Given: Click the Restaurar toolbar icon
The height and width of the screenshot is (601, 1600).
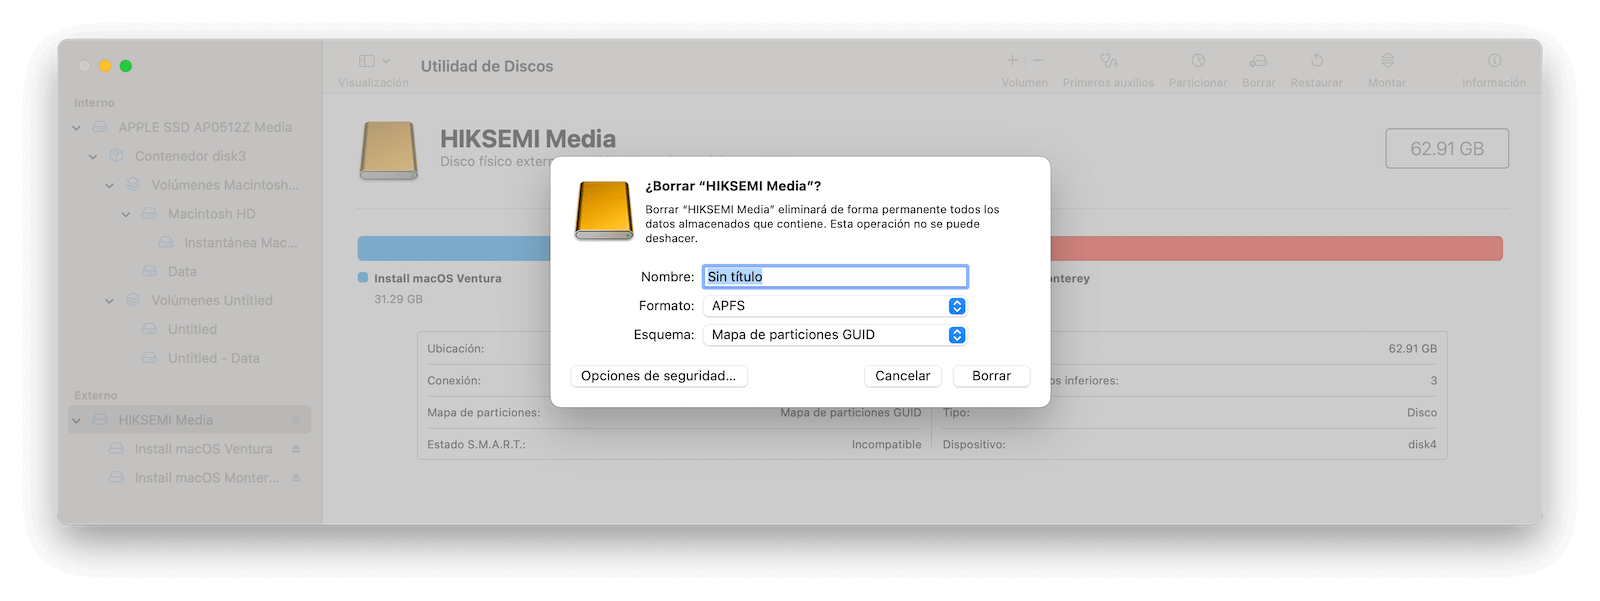Looking at the screenshot, I should click(1317, 61).
